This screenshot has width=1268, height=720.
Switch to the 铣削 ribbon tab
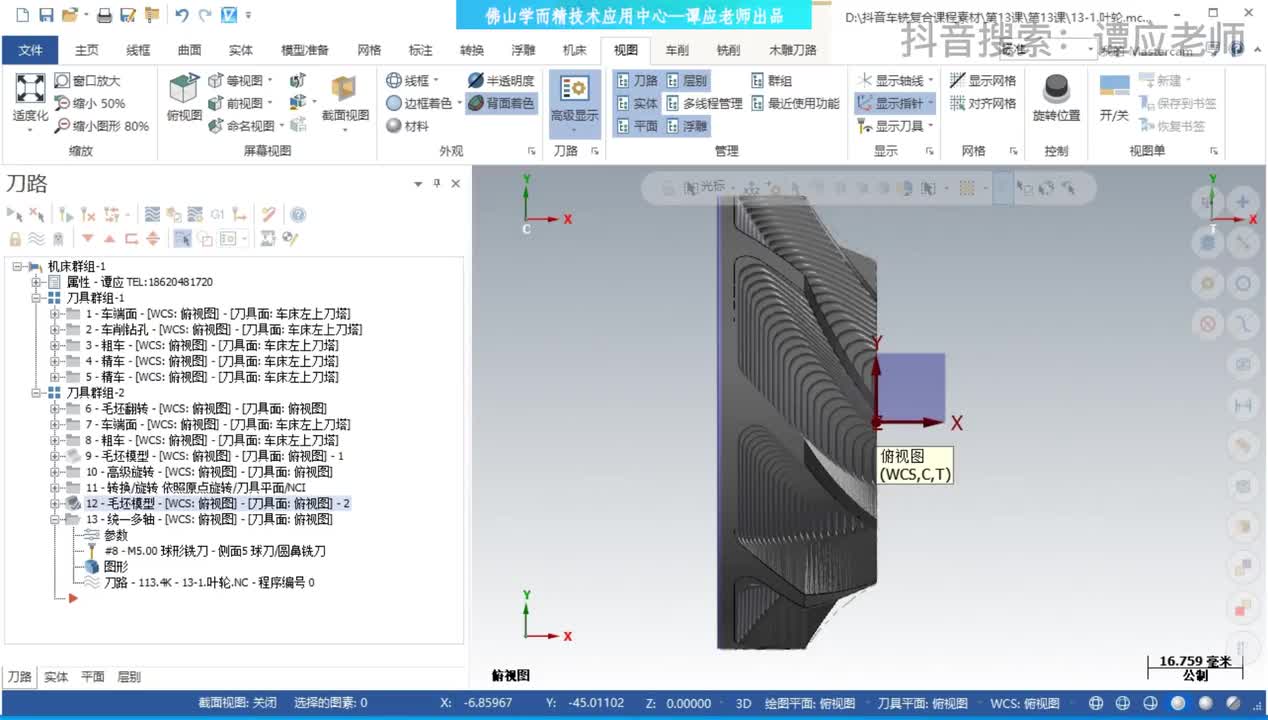(729, 50)
